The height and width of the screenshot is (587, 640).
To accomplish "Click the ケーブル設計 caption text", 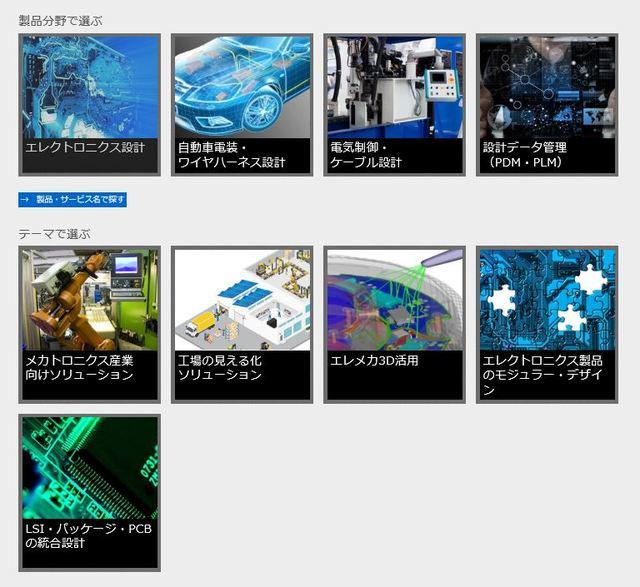I will 366,162.
